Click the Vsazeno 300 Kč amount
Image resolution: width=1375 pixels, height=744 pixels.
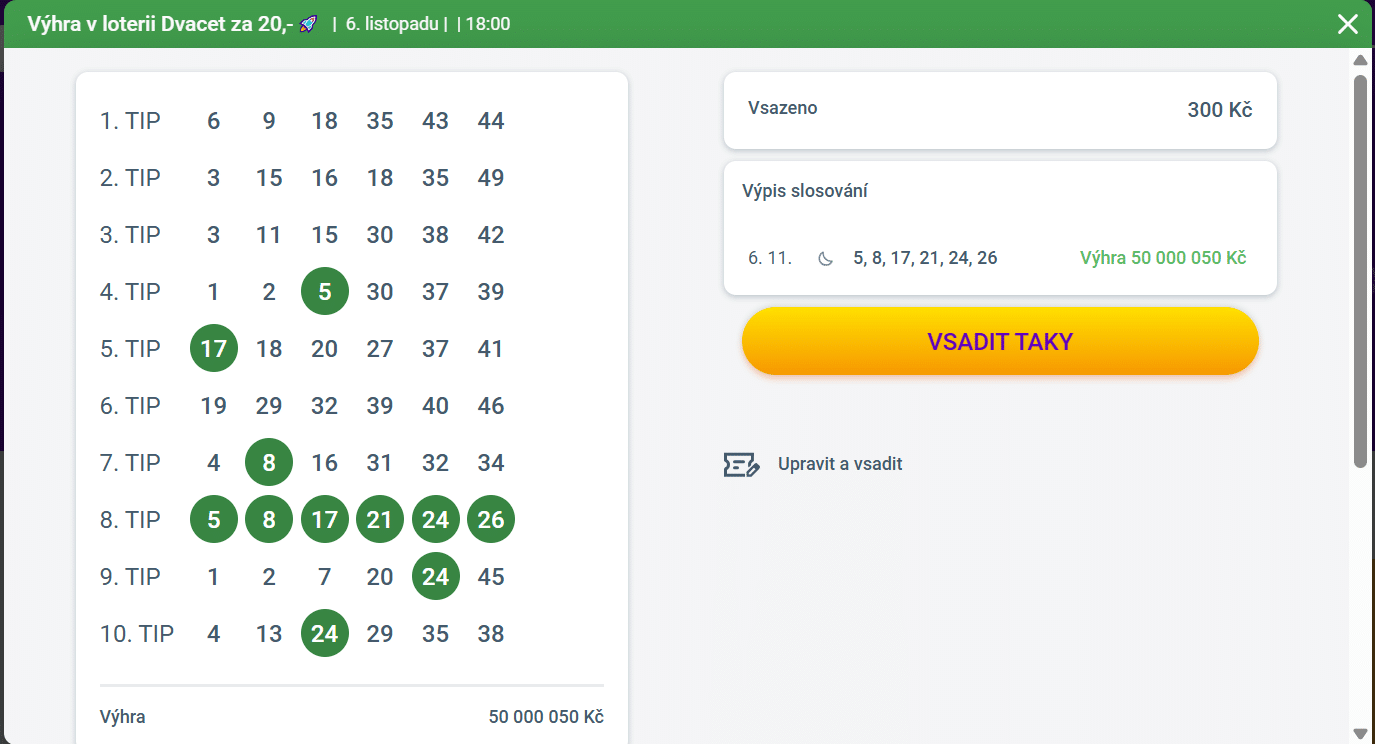click(1219, 110)
